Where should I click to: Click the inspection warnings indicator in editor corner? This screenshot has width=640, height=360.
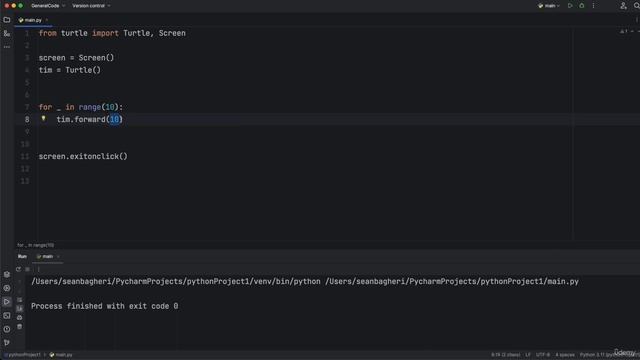point(624,31)
